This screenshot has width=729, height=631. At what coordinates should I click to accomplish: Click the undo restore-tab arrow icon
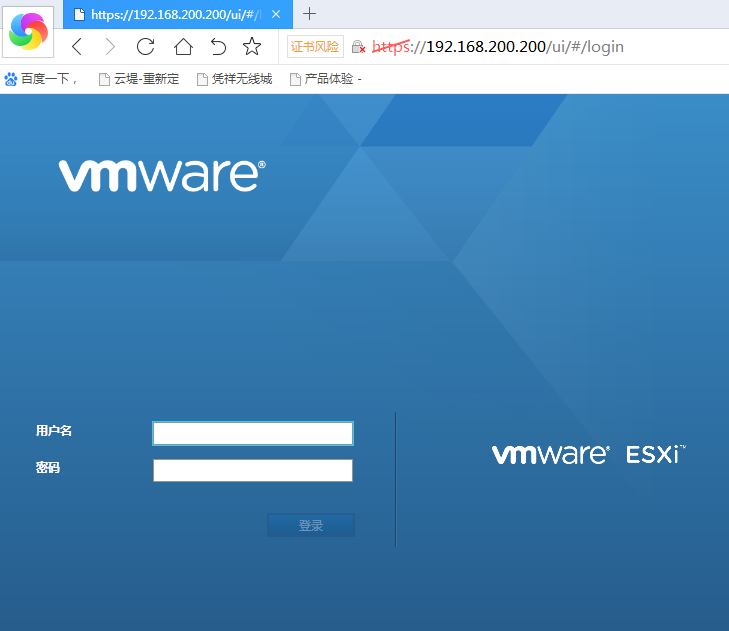[x=218, y=46]
